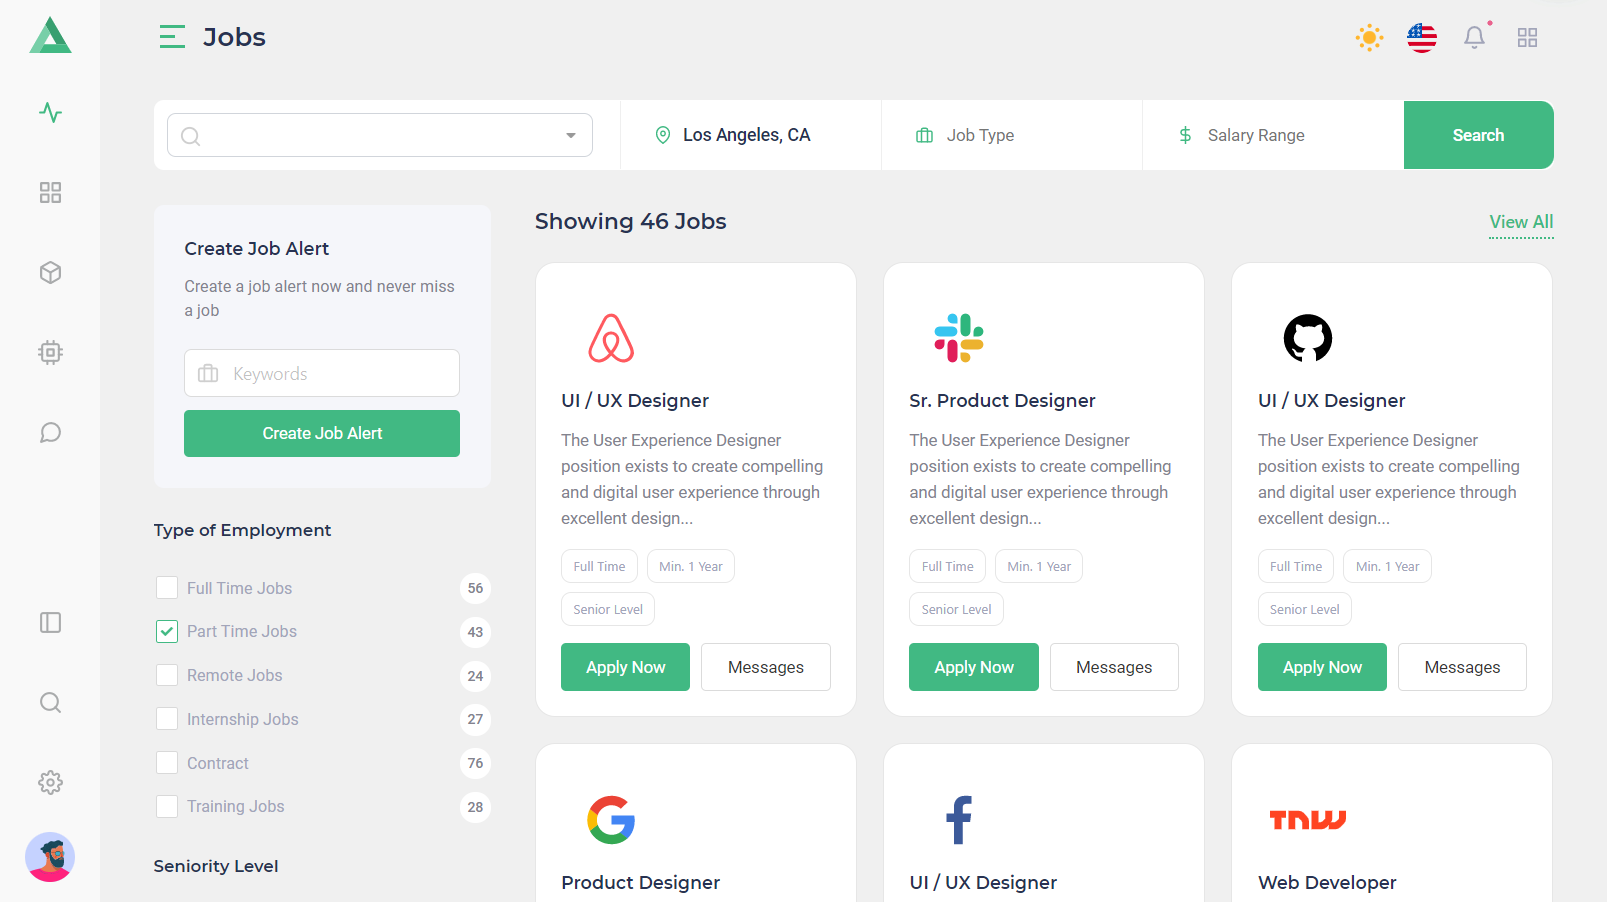Focus the main job search input

pyautogui.click(x=380, y=135)
